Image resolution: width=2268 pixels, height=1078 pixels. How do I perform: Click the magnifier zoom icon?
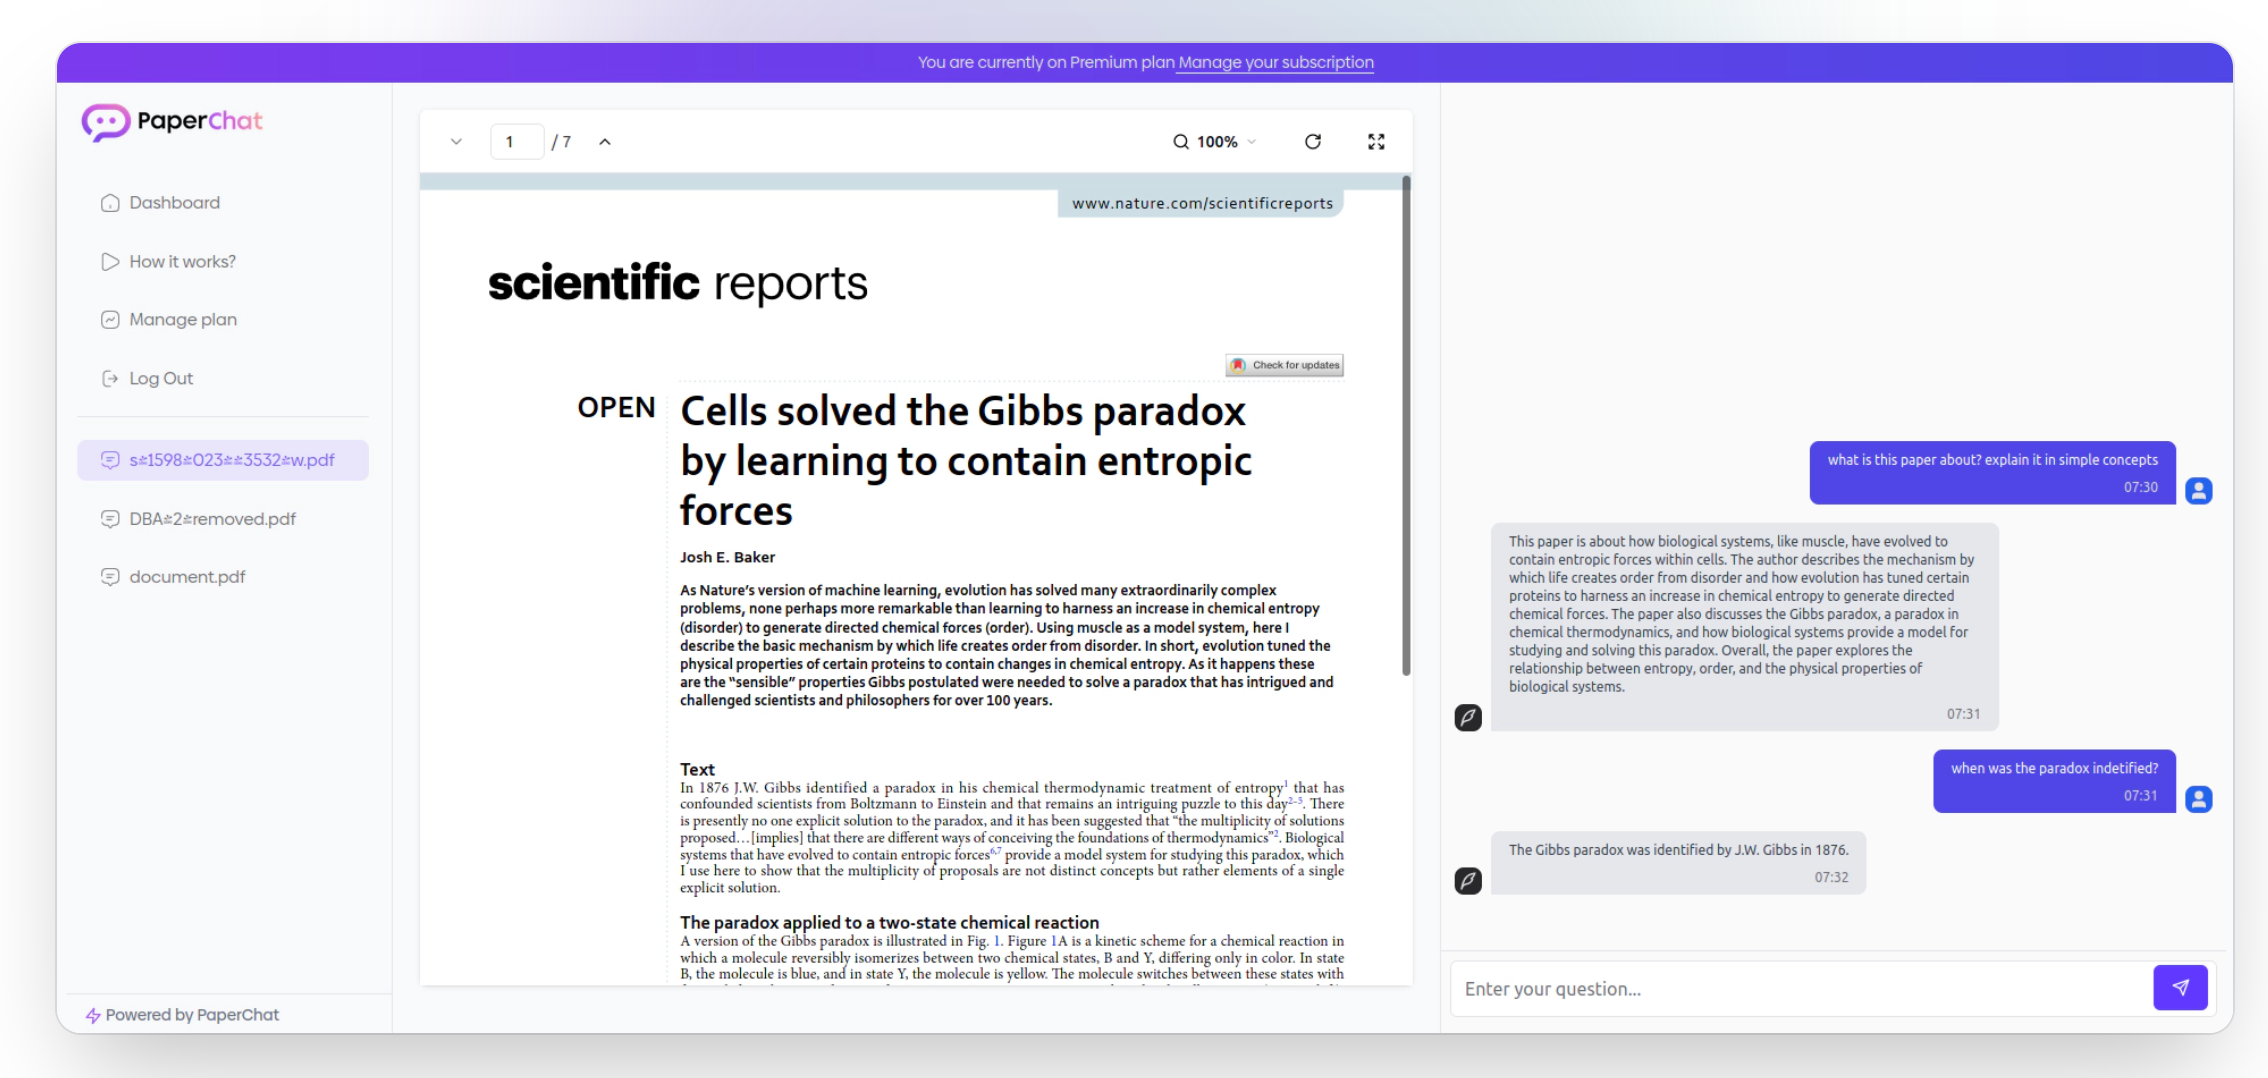coord(1181,142)
